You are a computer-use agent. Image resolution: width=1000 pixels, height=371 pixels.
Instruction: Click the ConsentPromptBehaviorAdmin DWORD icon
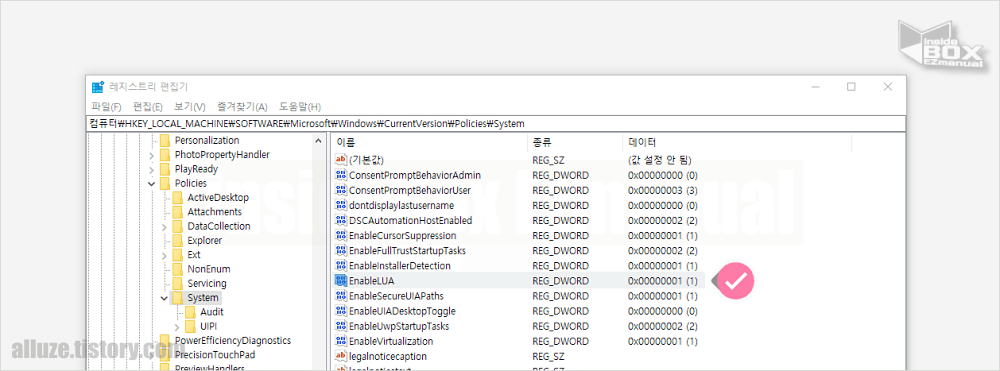tap(341, 175)
